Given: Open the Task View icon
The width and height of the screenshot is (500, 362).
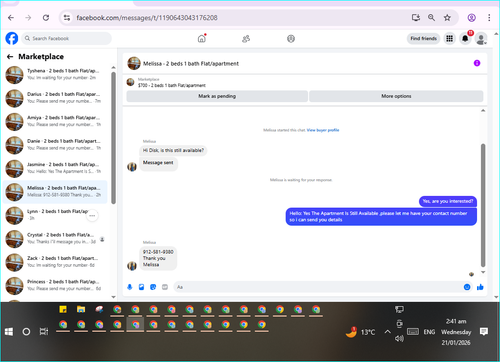Looking at the screenshot, I should (x=44, y=332).
